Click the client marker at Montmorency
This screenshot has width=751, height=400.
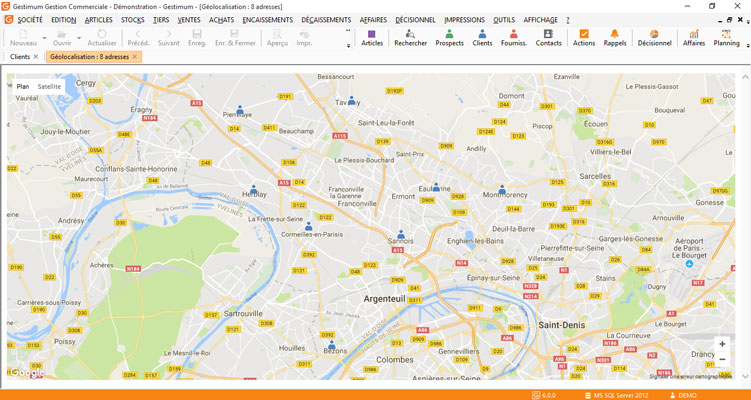coord(502,189)
